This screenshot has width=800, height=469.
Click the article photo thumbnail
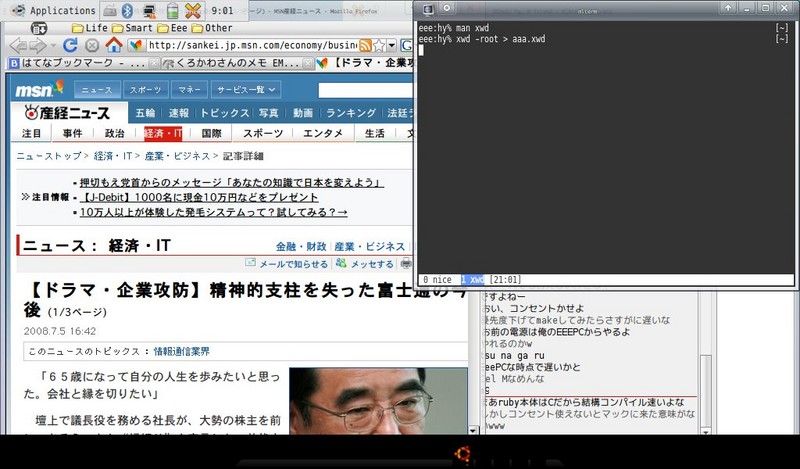378,401
